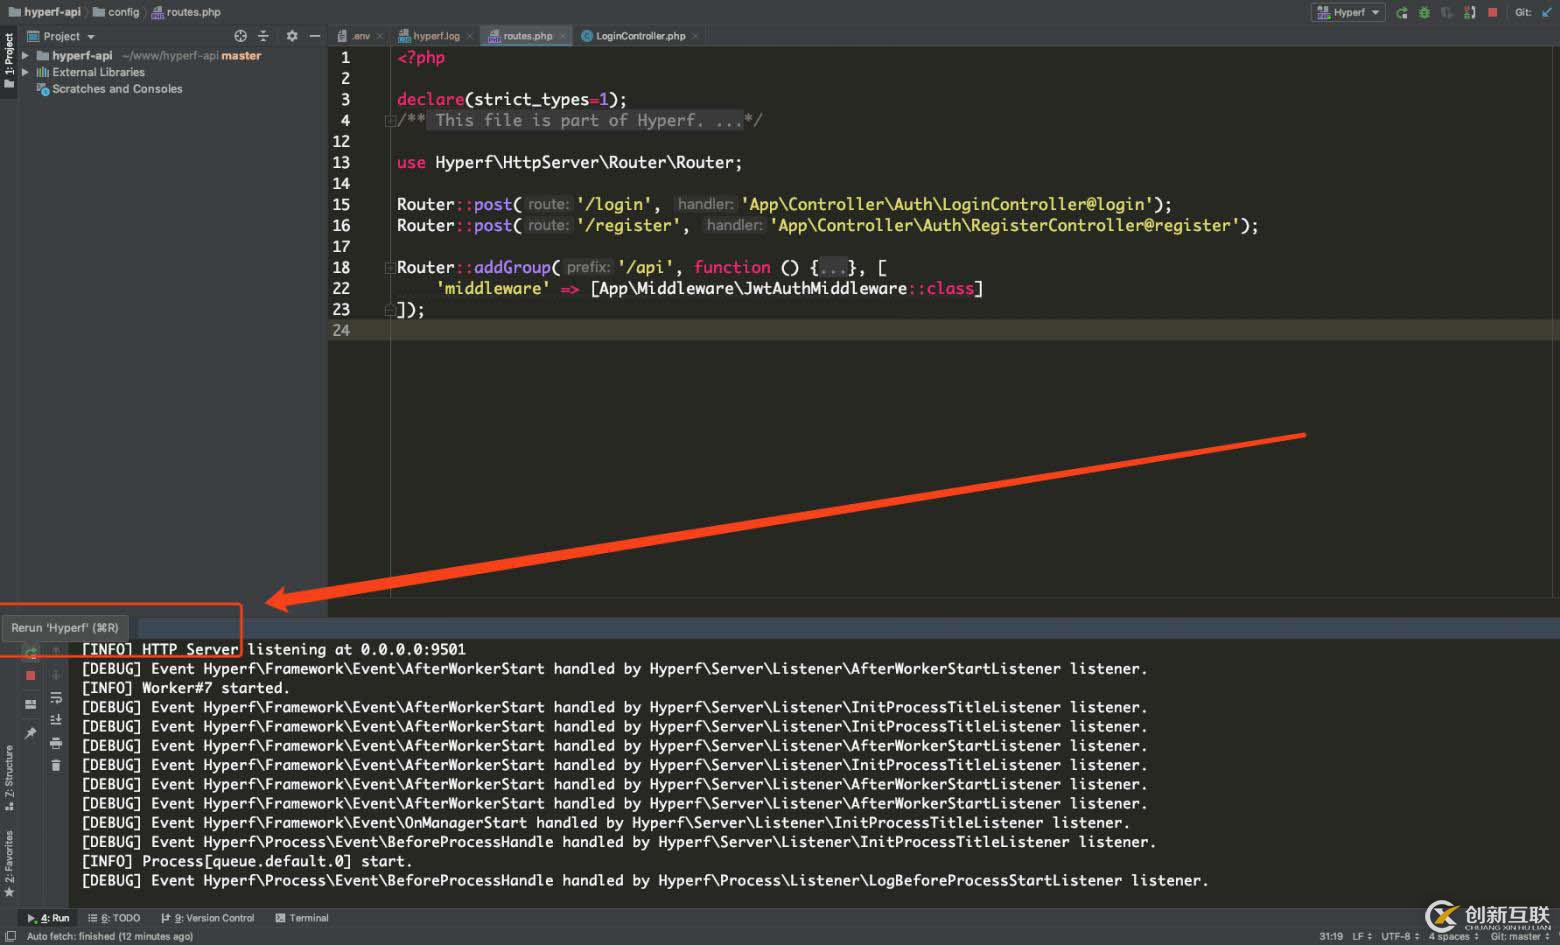
Task: Toggle soft-wrap in console output
Action: point(56,698)
